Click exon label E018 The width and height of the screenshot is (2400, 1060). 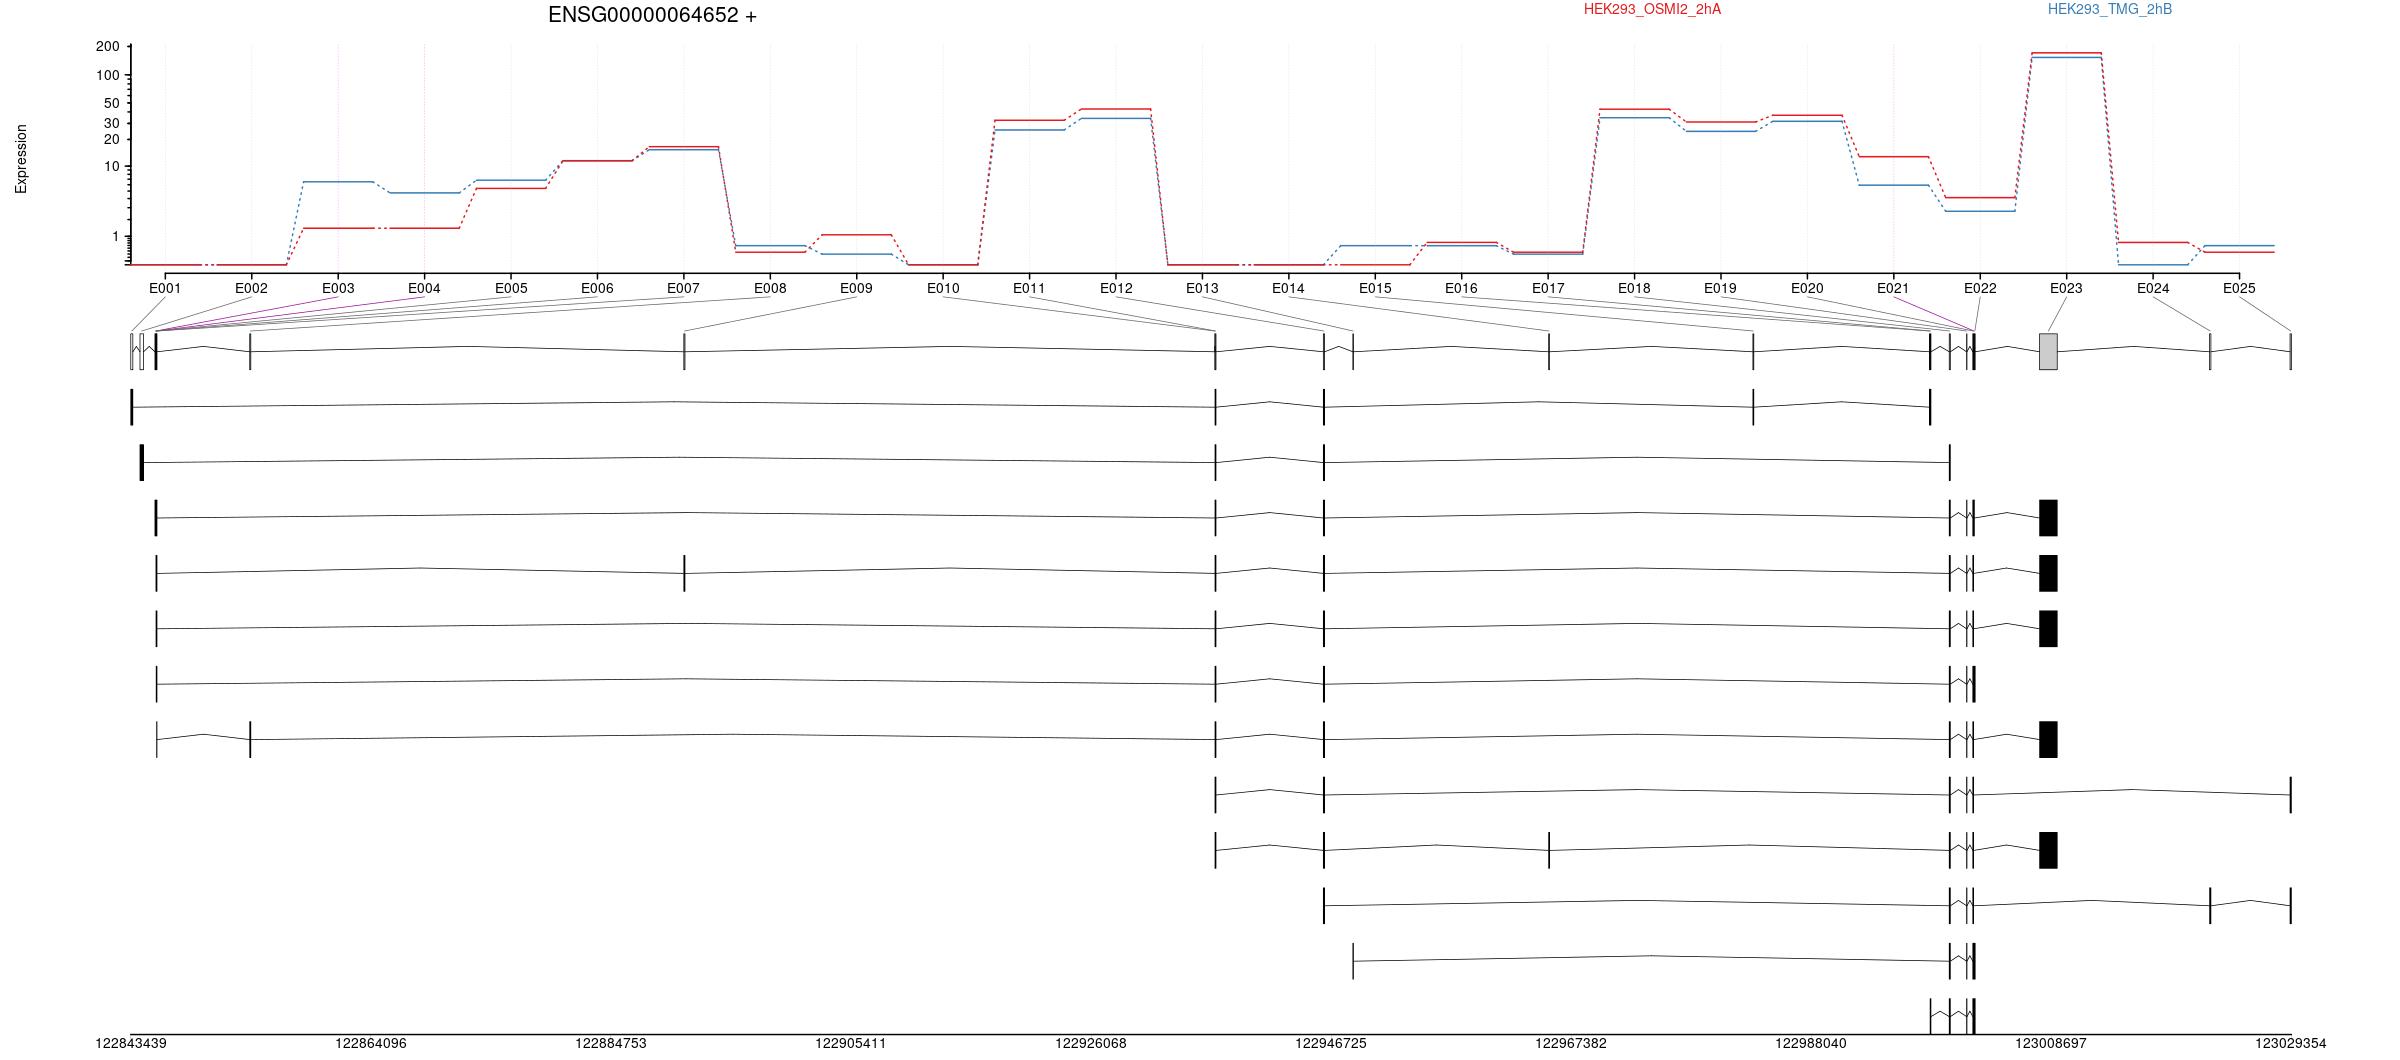1634,288
